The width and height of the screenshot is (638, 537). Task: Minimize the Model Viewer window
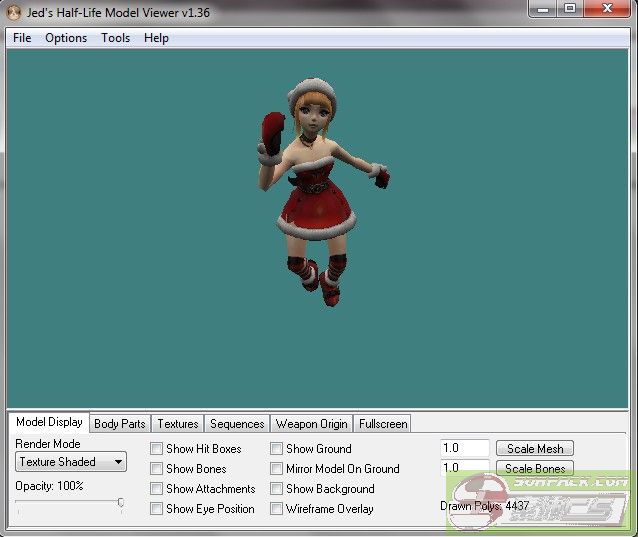(x=542, y=9)
